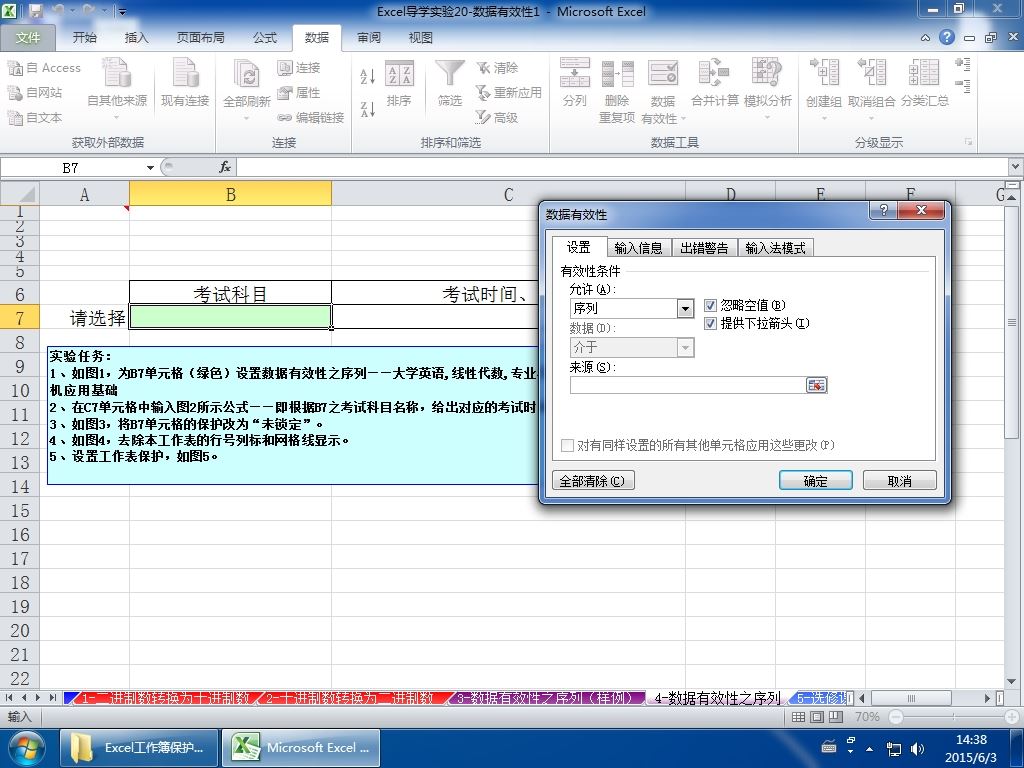Open the 输入信息 dialog tab

638,248
